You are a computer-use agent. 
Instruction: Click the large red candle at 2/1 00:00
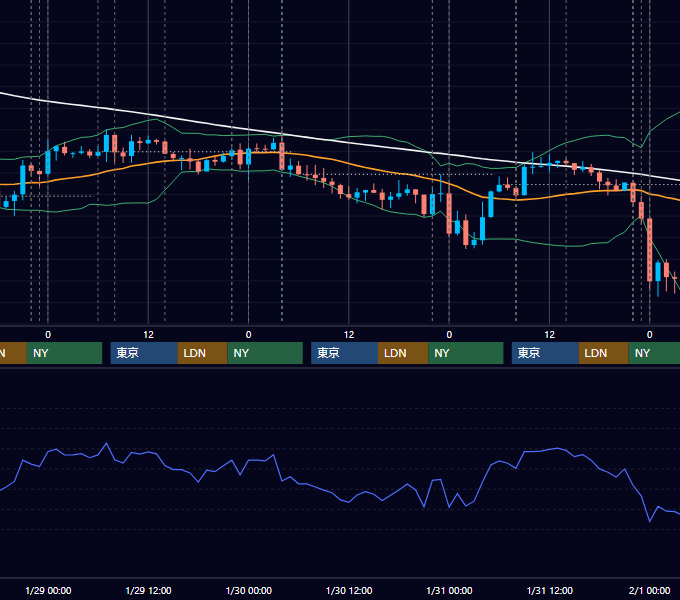click(x=650, y=250)
